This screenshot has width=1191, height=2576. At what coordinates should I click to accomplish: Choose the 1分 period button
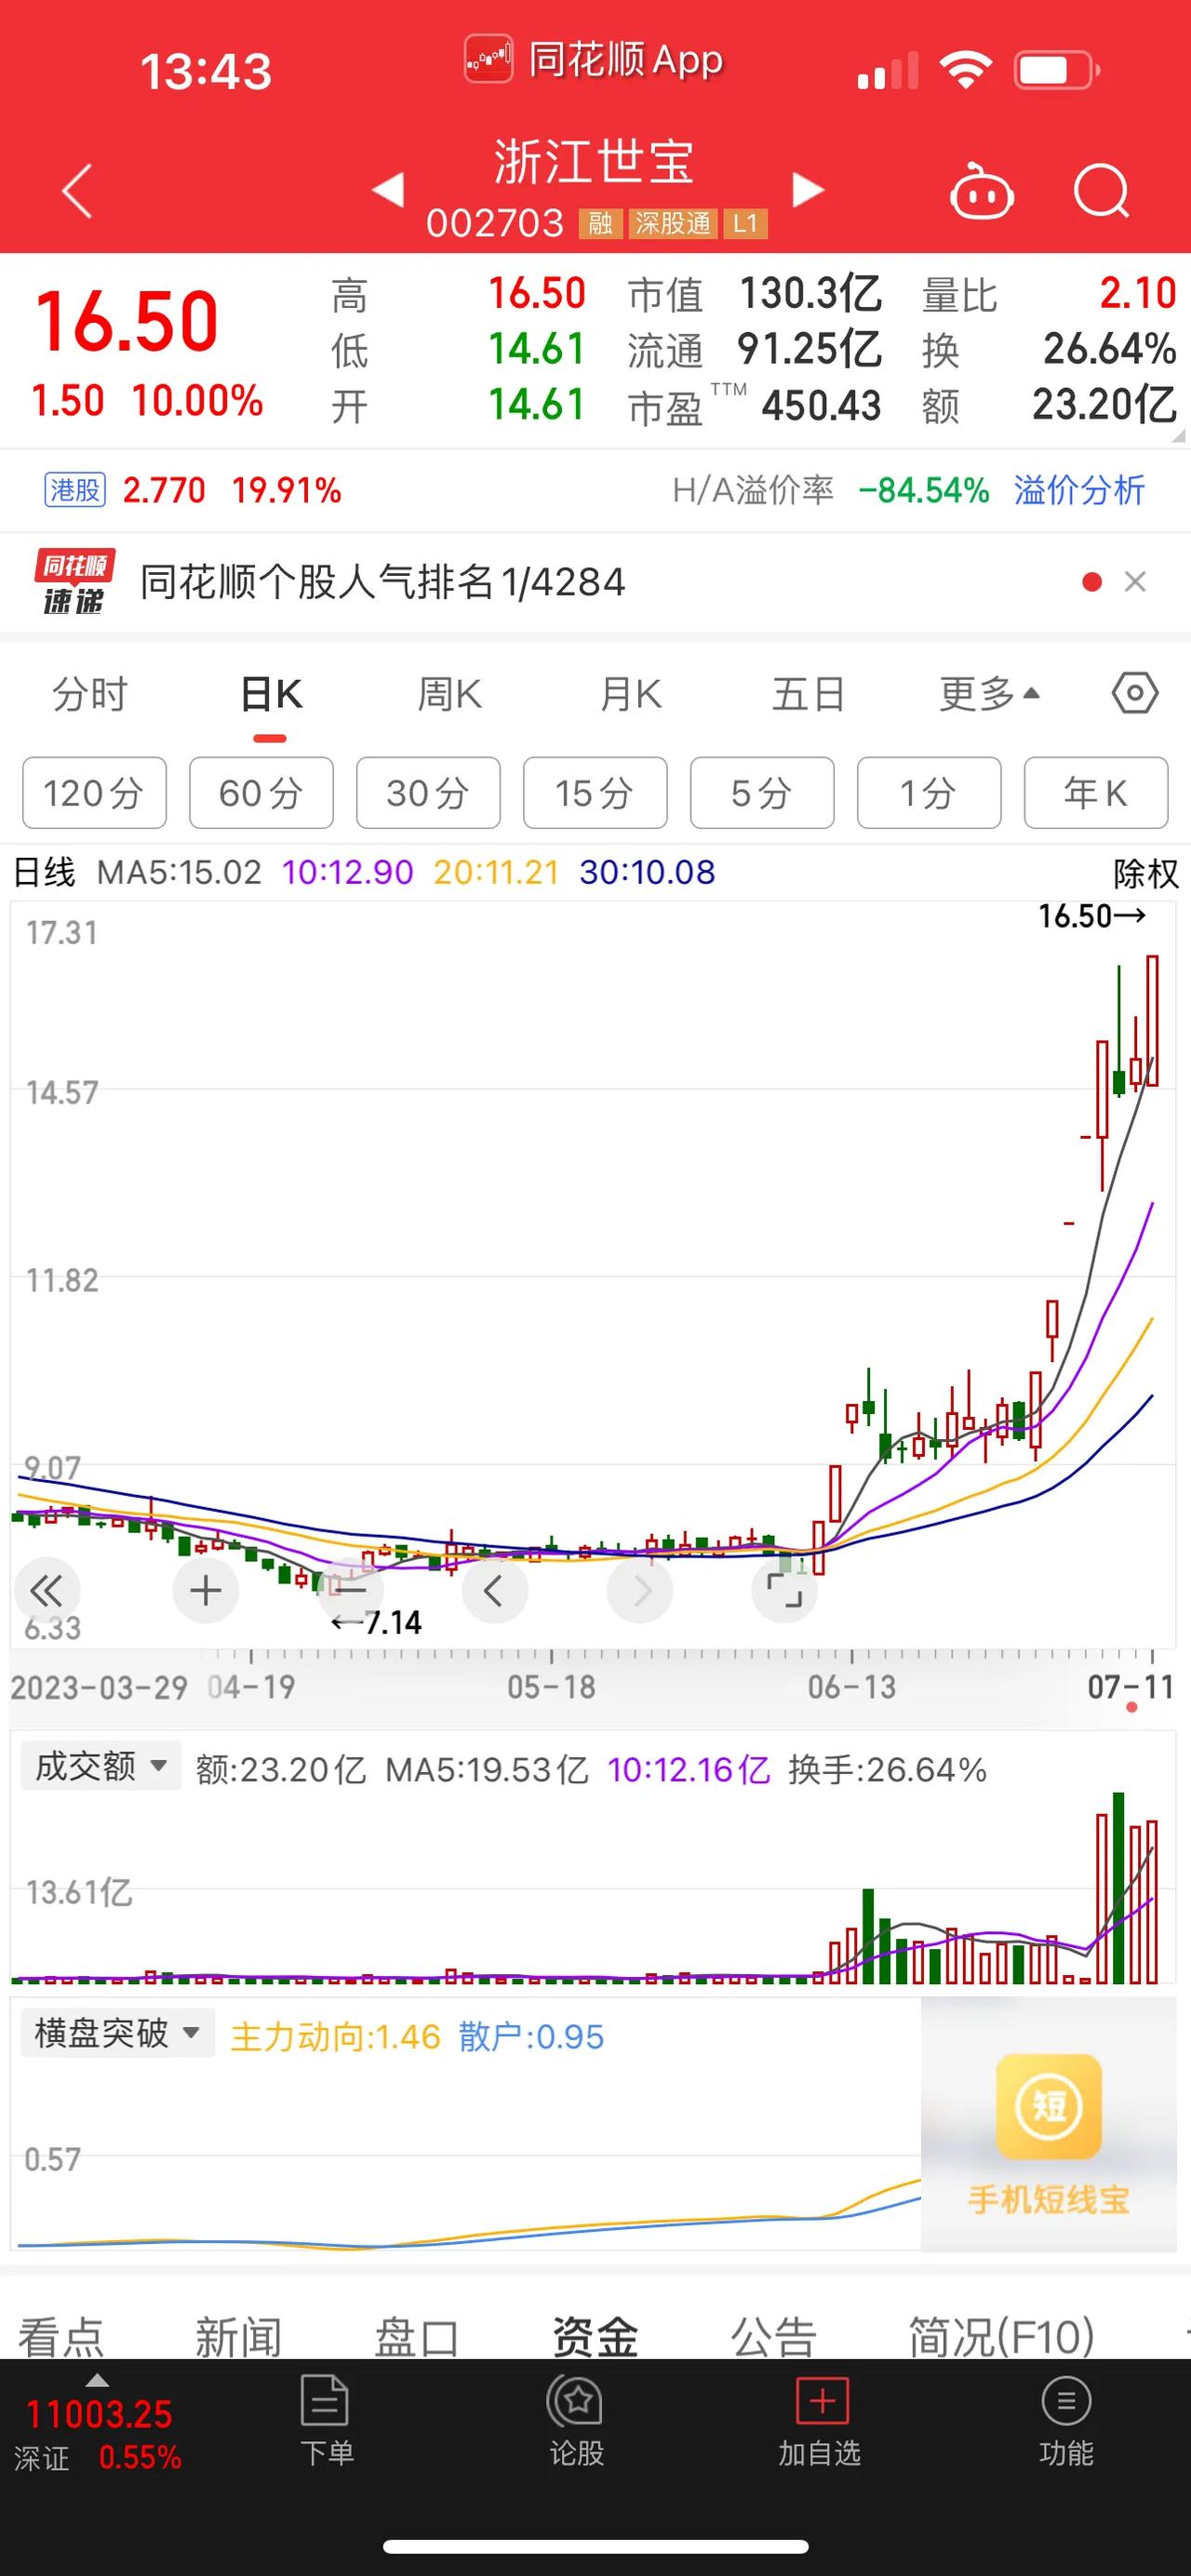(x=929, y=793)
